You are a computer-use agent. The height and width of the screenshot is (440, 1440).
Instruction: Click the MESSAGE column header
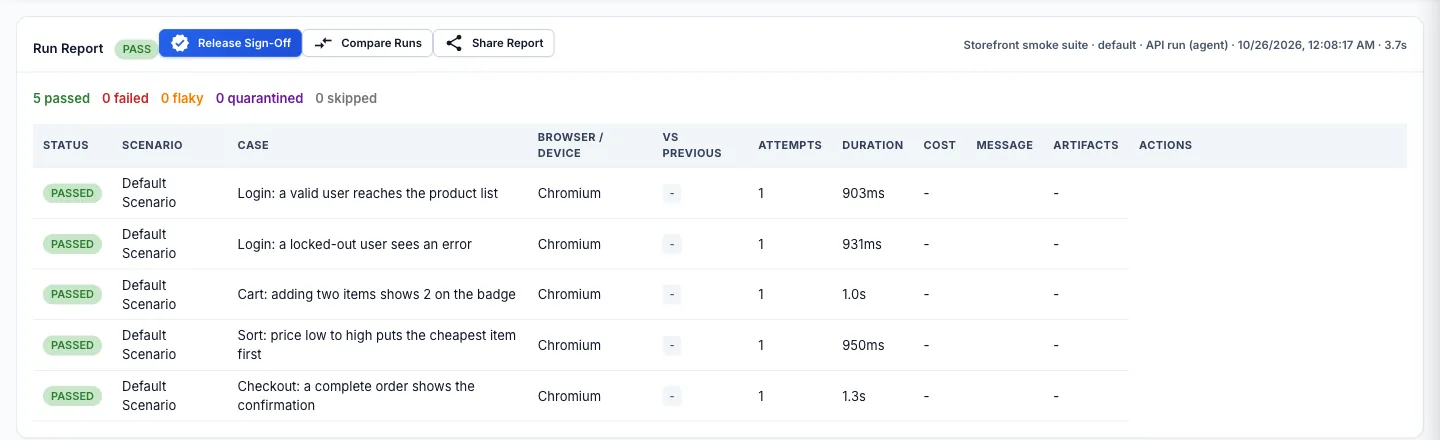tap(1004, 145)
